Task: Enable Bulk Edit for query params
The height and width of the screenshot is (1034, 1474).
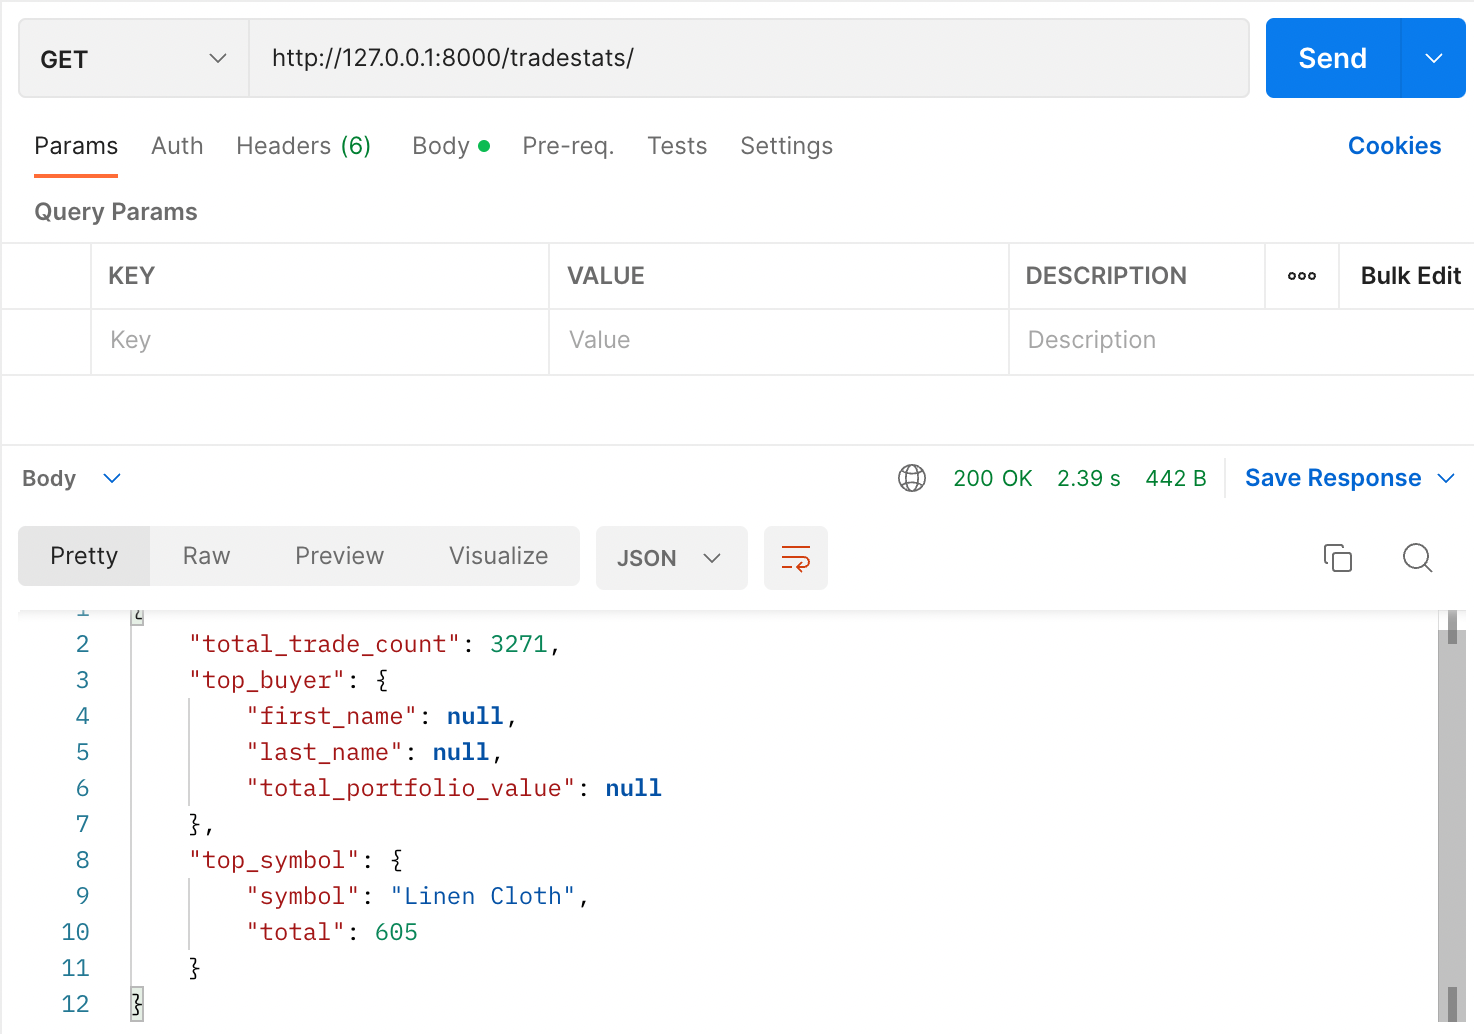Action: pos(1409,276)
